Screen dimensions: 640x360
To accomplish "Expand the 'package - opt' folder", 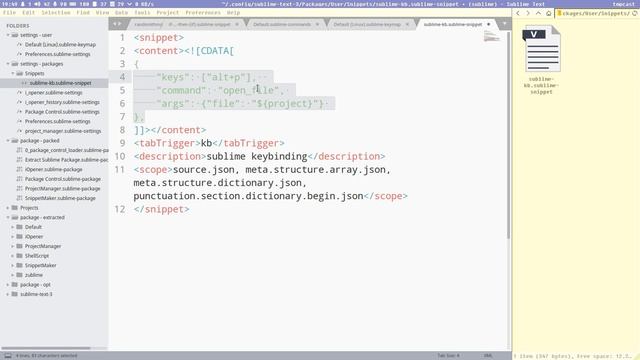I will click(8, 284).
